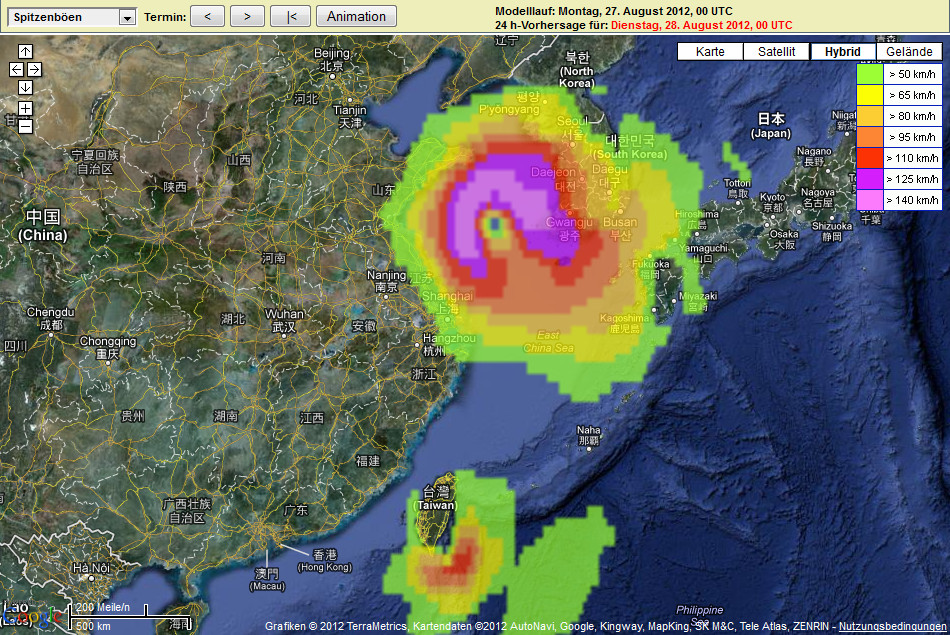950x635 pixels.
Task: Click the orange > 95 km/h legend swatch
Action: point(870,137)
